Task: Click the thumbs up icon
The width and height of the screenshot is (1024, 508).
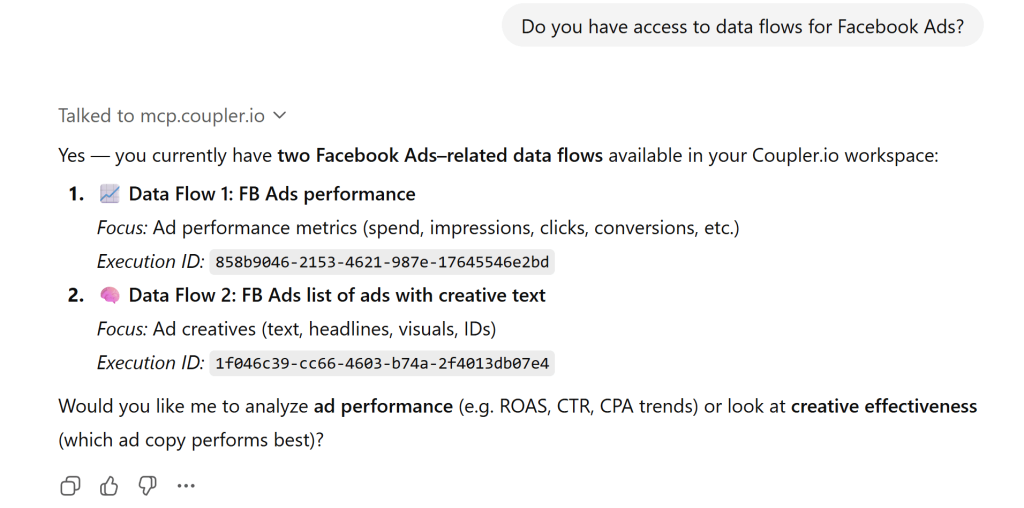Action: [109, 486]
